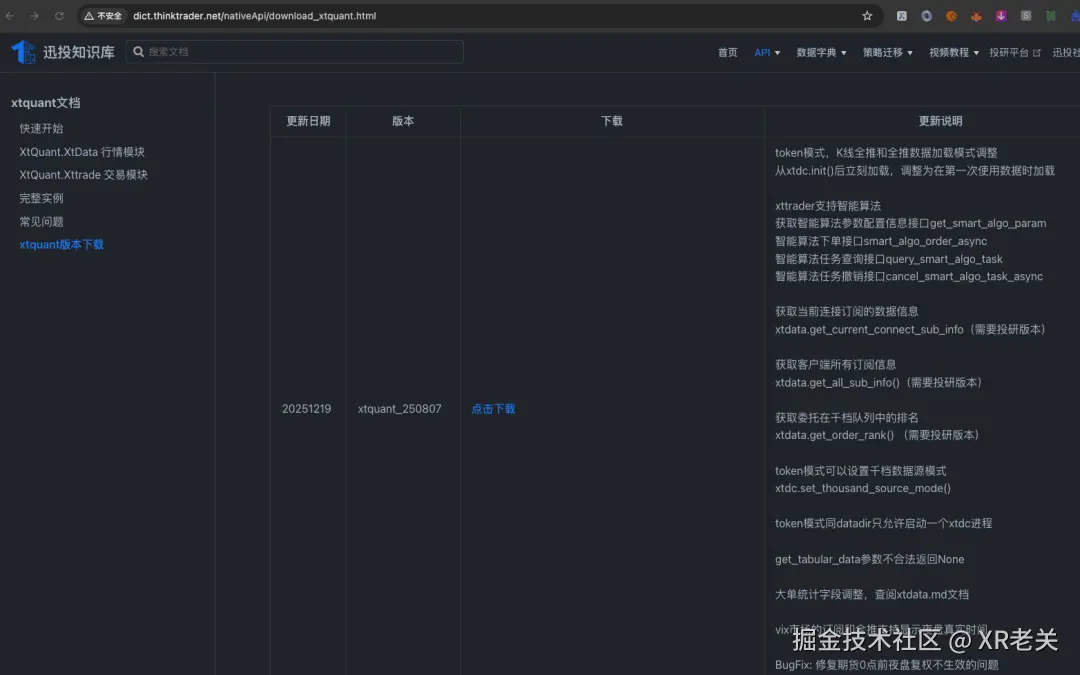Click the 'token模式同datadir' line
This screenshot has height=675, width=1080.
pyautogui.click(x=884, y=523)
